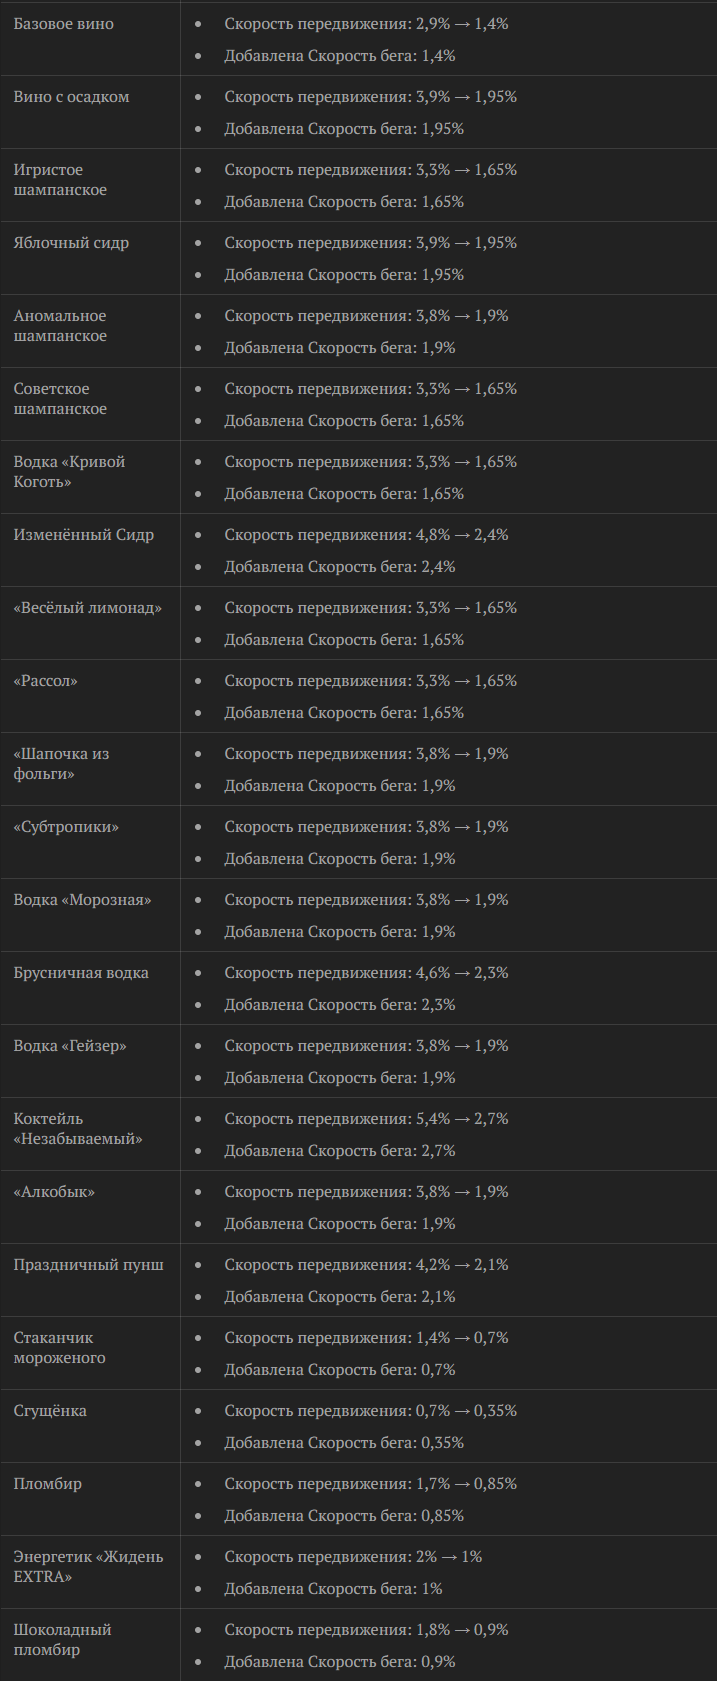The width and height of the screenshot is (717, 1681).
Task: Select the Водка «Морозная» row name
Action: click(82, 900)
